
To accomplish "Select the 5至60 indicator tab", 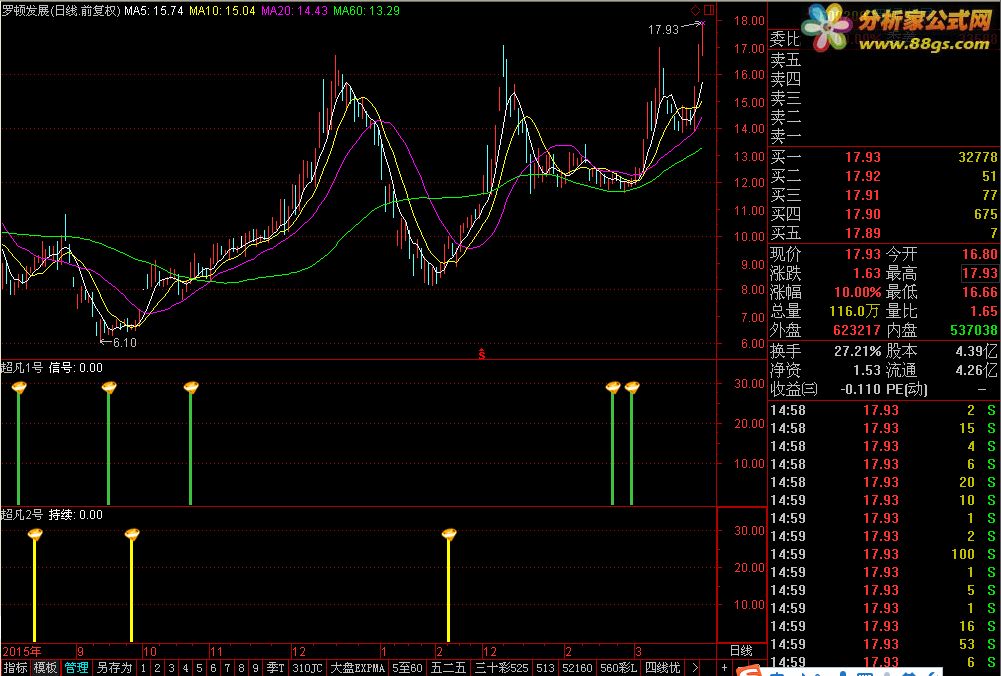I will 407,668.
